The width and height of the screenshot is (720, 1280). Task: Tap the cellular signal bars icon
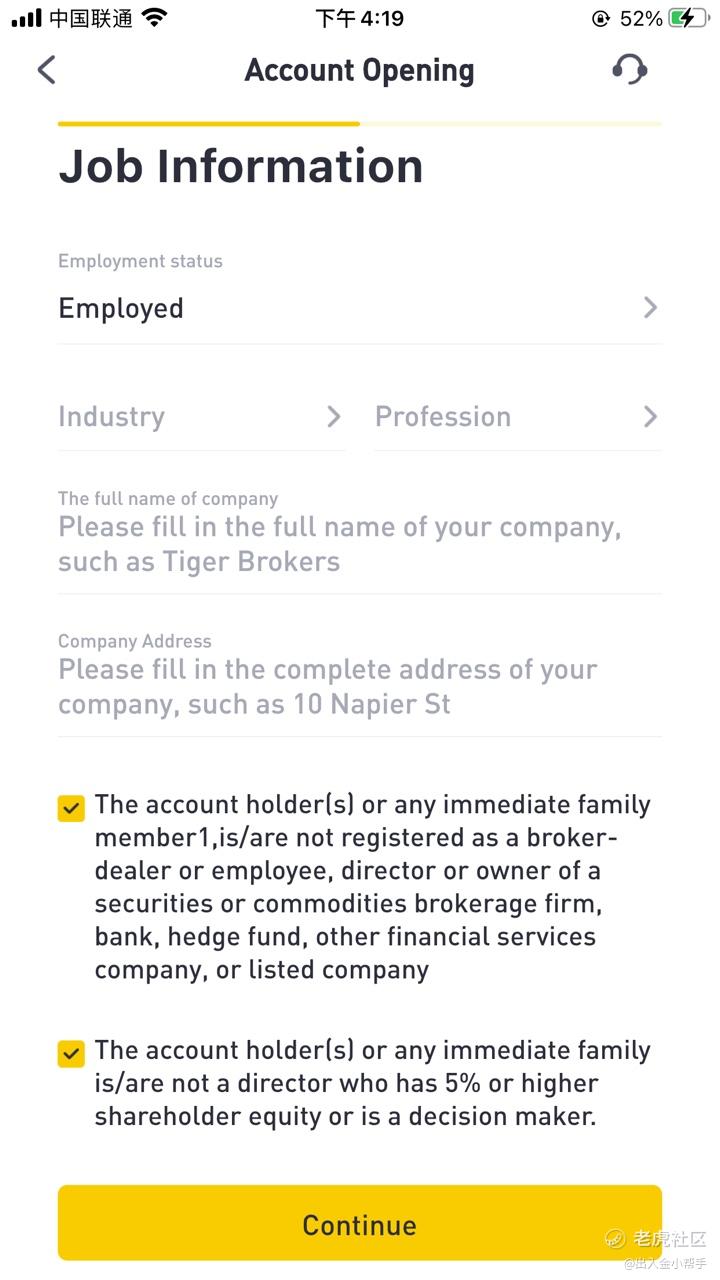[27, 18]
